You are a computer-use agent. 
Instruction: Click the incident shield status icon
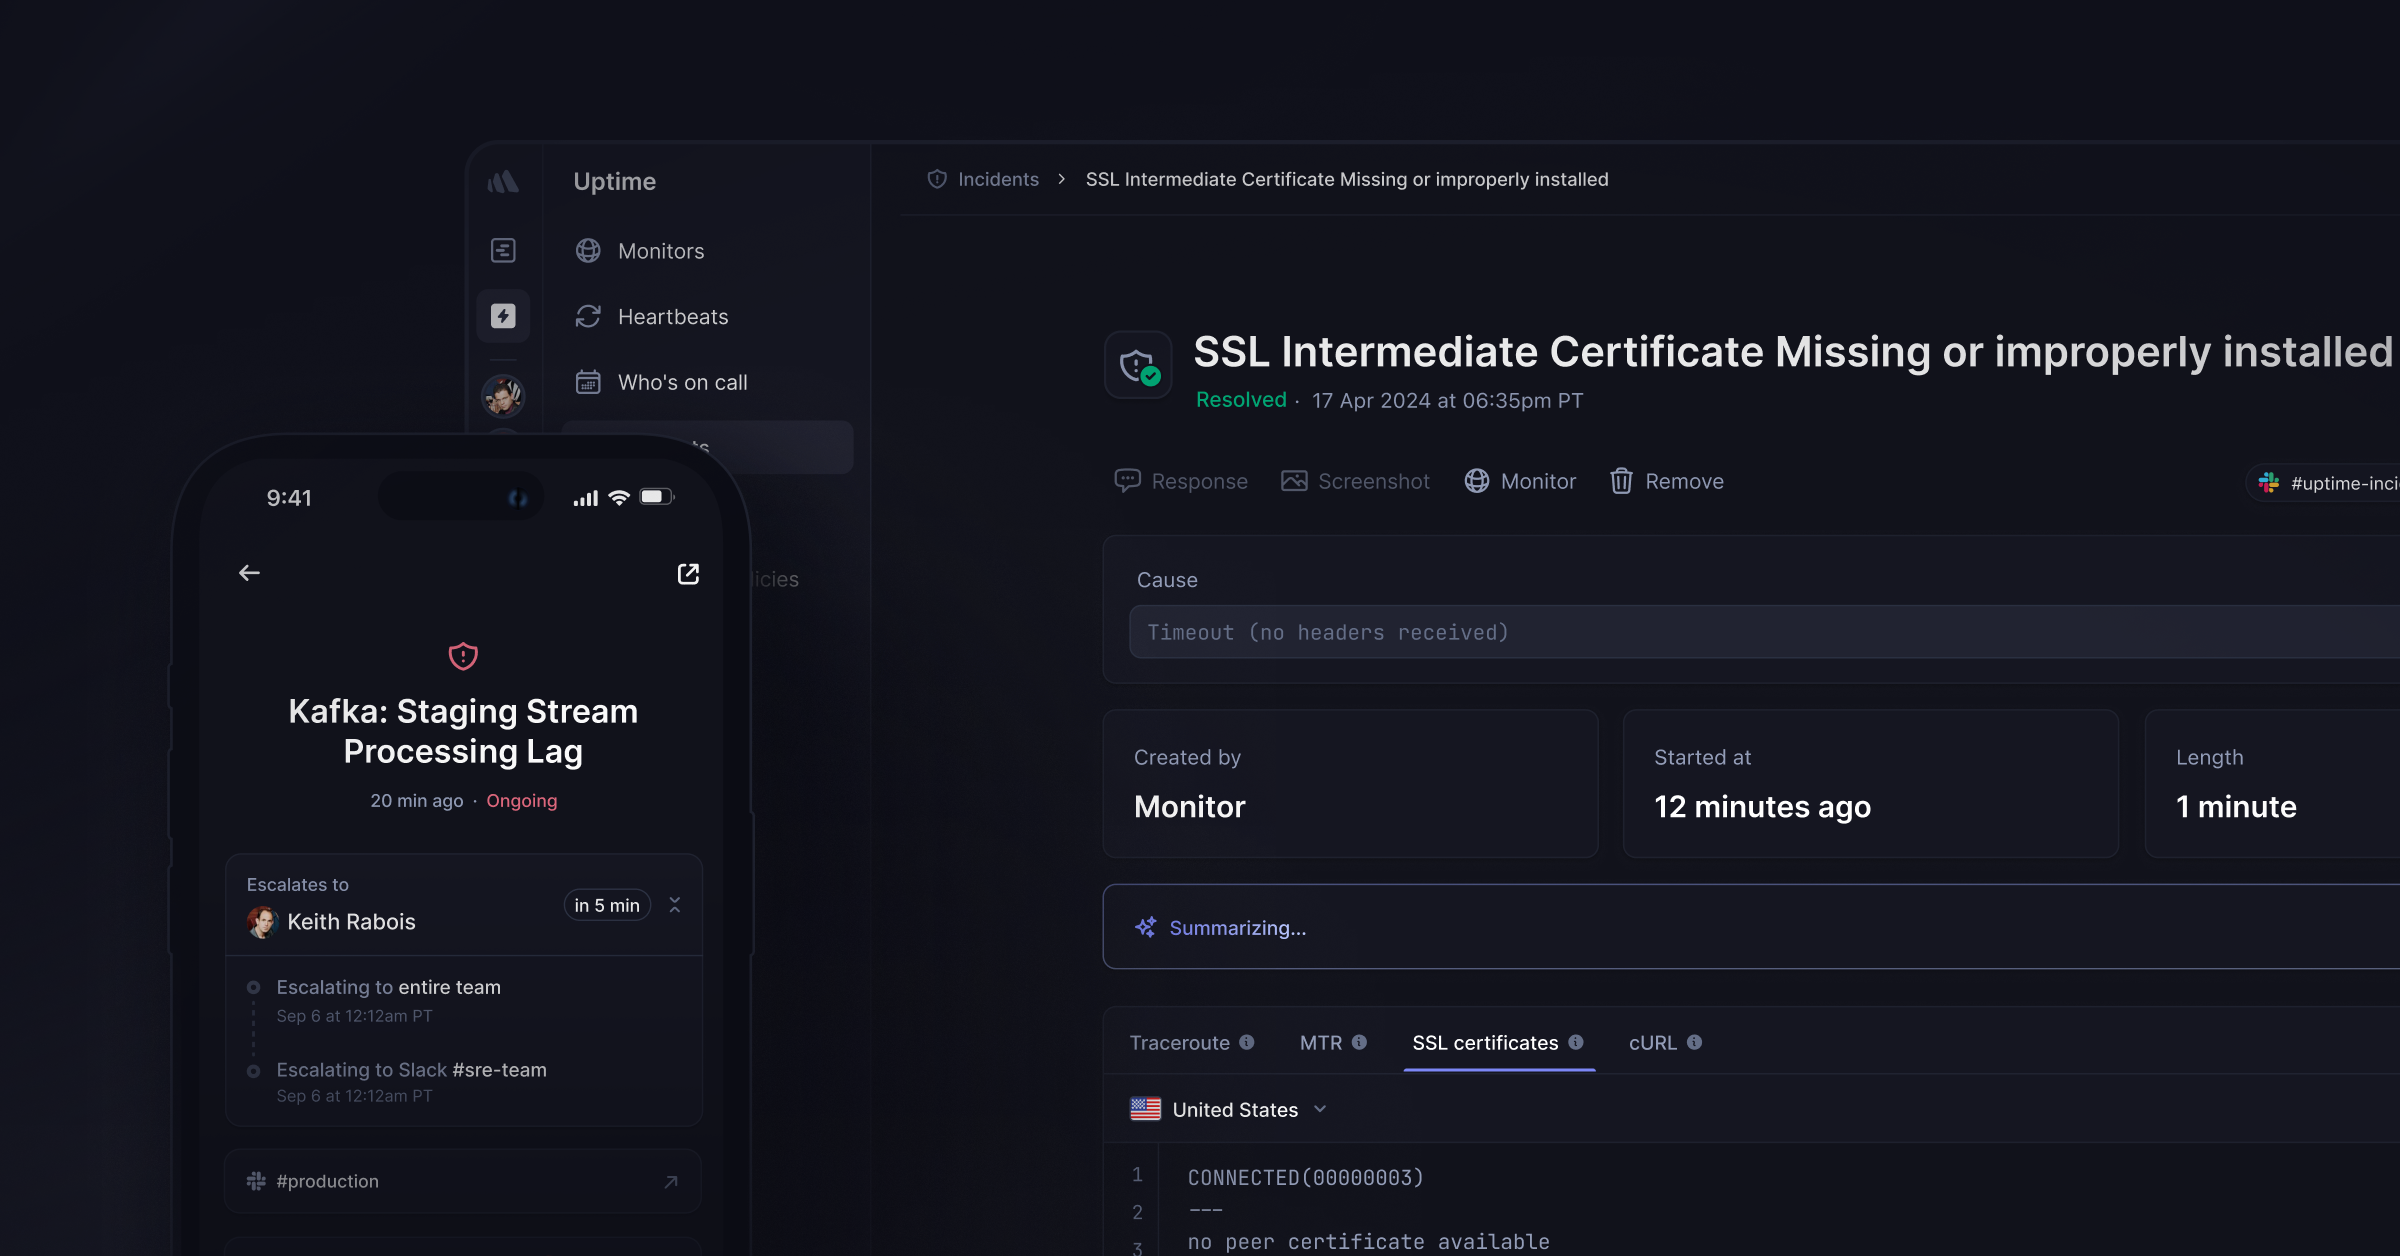tap(1137, 364)
